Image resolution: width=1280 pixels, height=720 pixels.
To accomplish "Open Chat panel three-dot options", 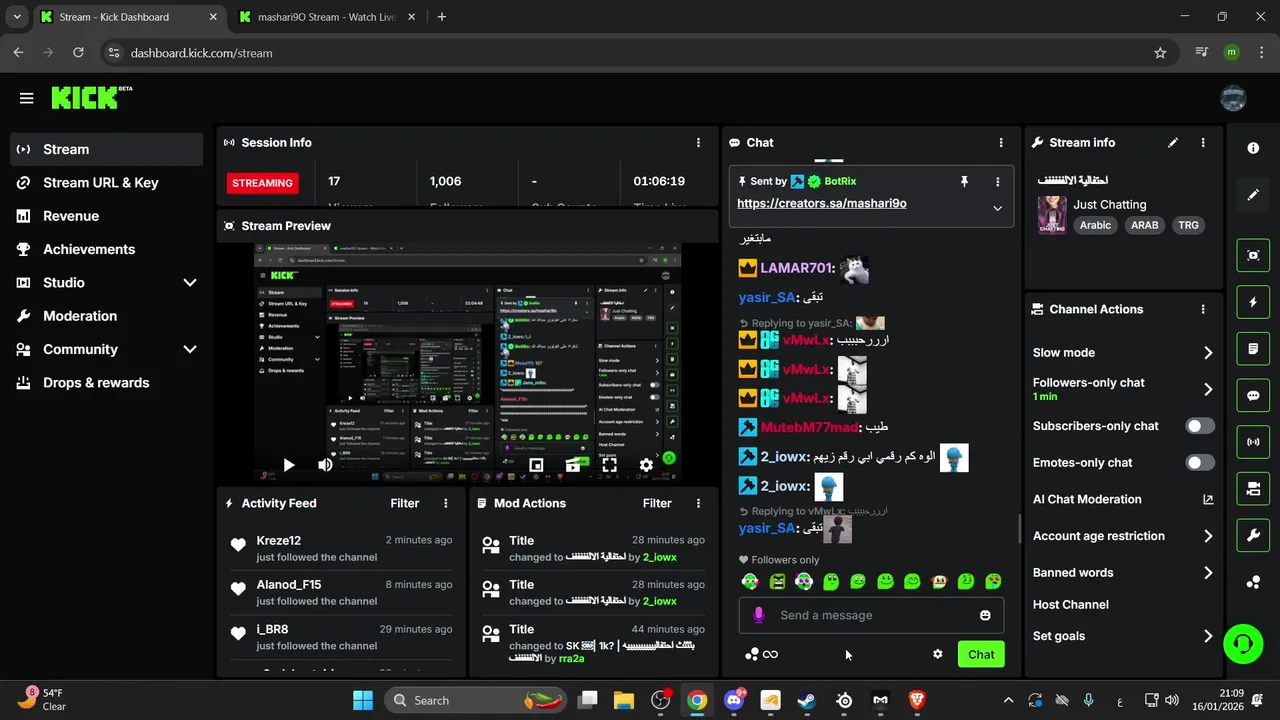I will pyautogui.click(x=1000, y=143).
